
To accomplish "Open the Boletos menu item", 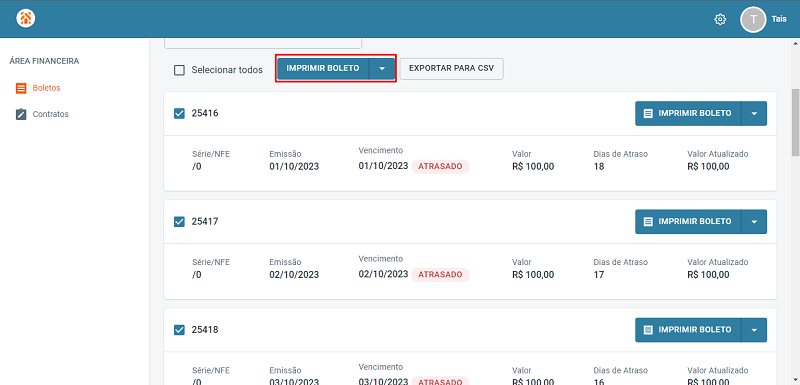I will 46,88.
